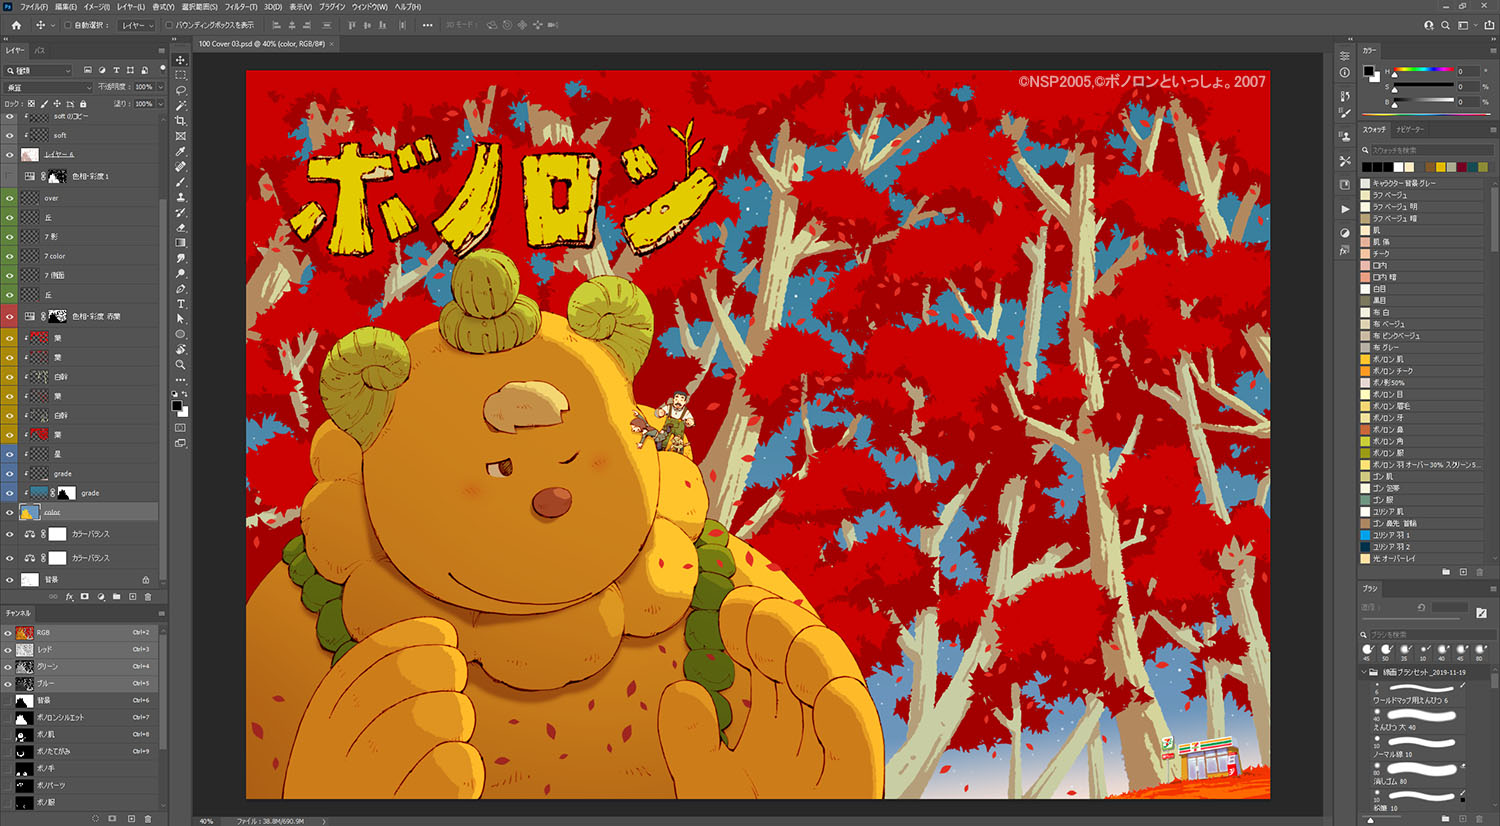Delete channel using Channels panel trash icon

pyautogui.click(x=148, y=819)
